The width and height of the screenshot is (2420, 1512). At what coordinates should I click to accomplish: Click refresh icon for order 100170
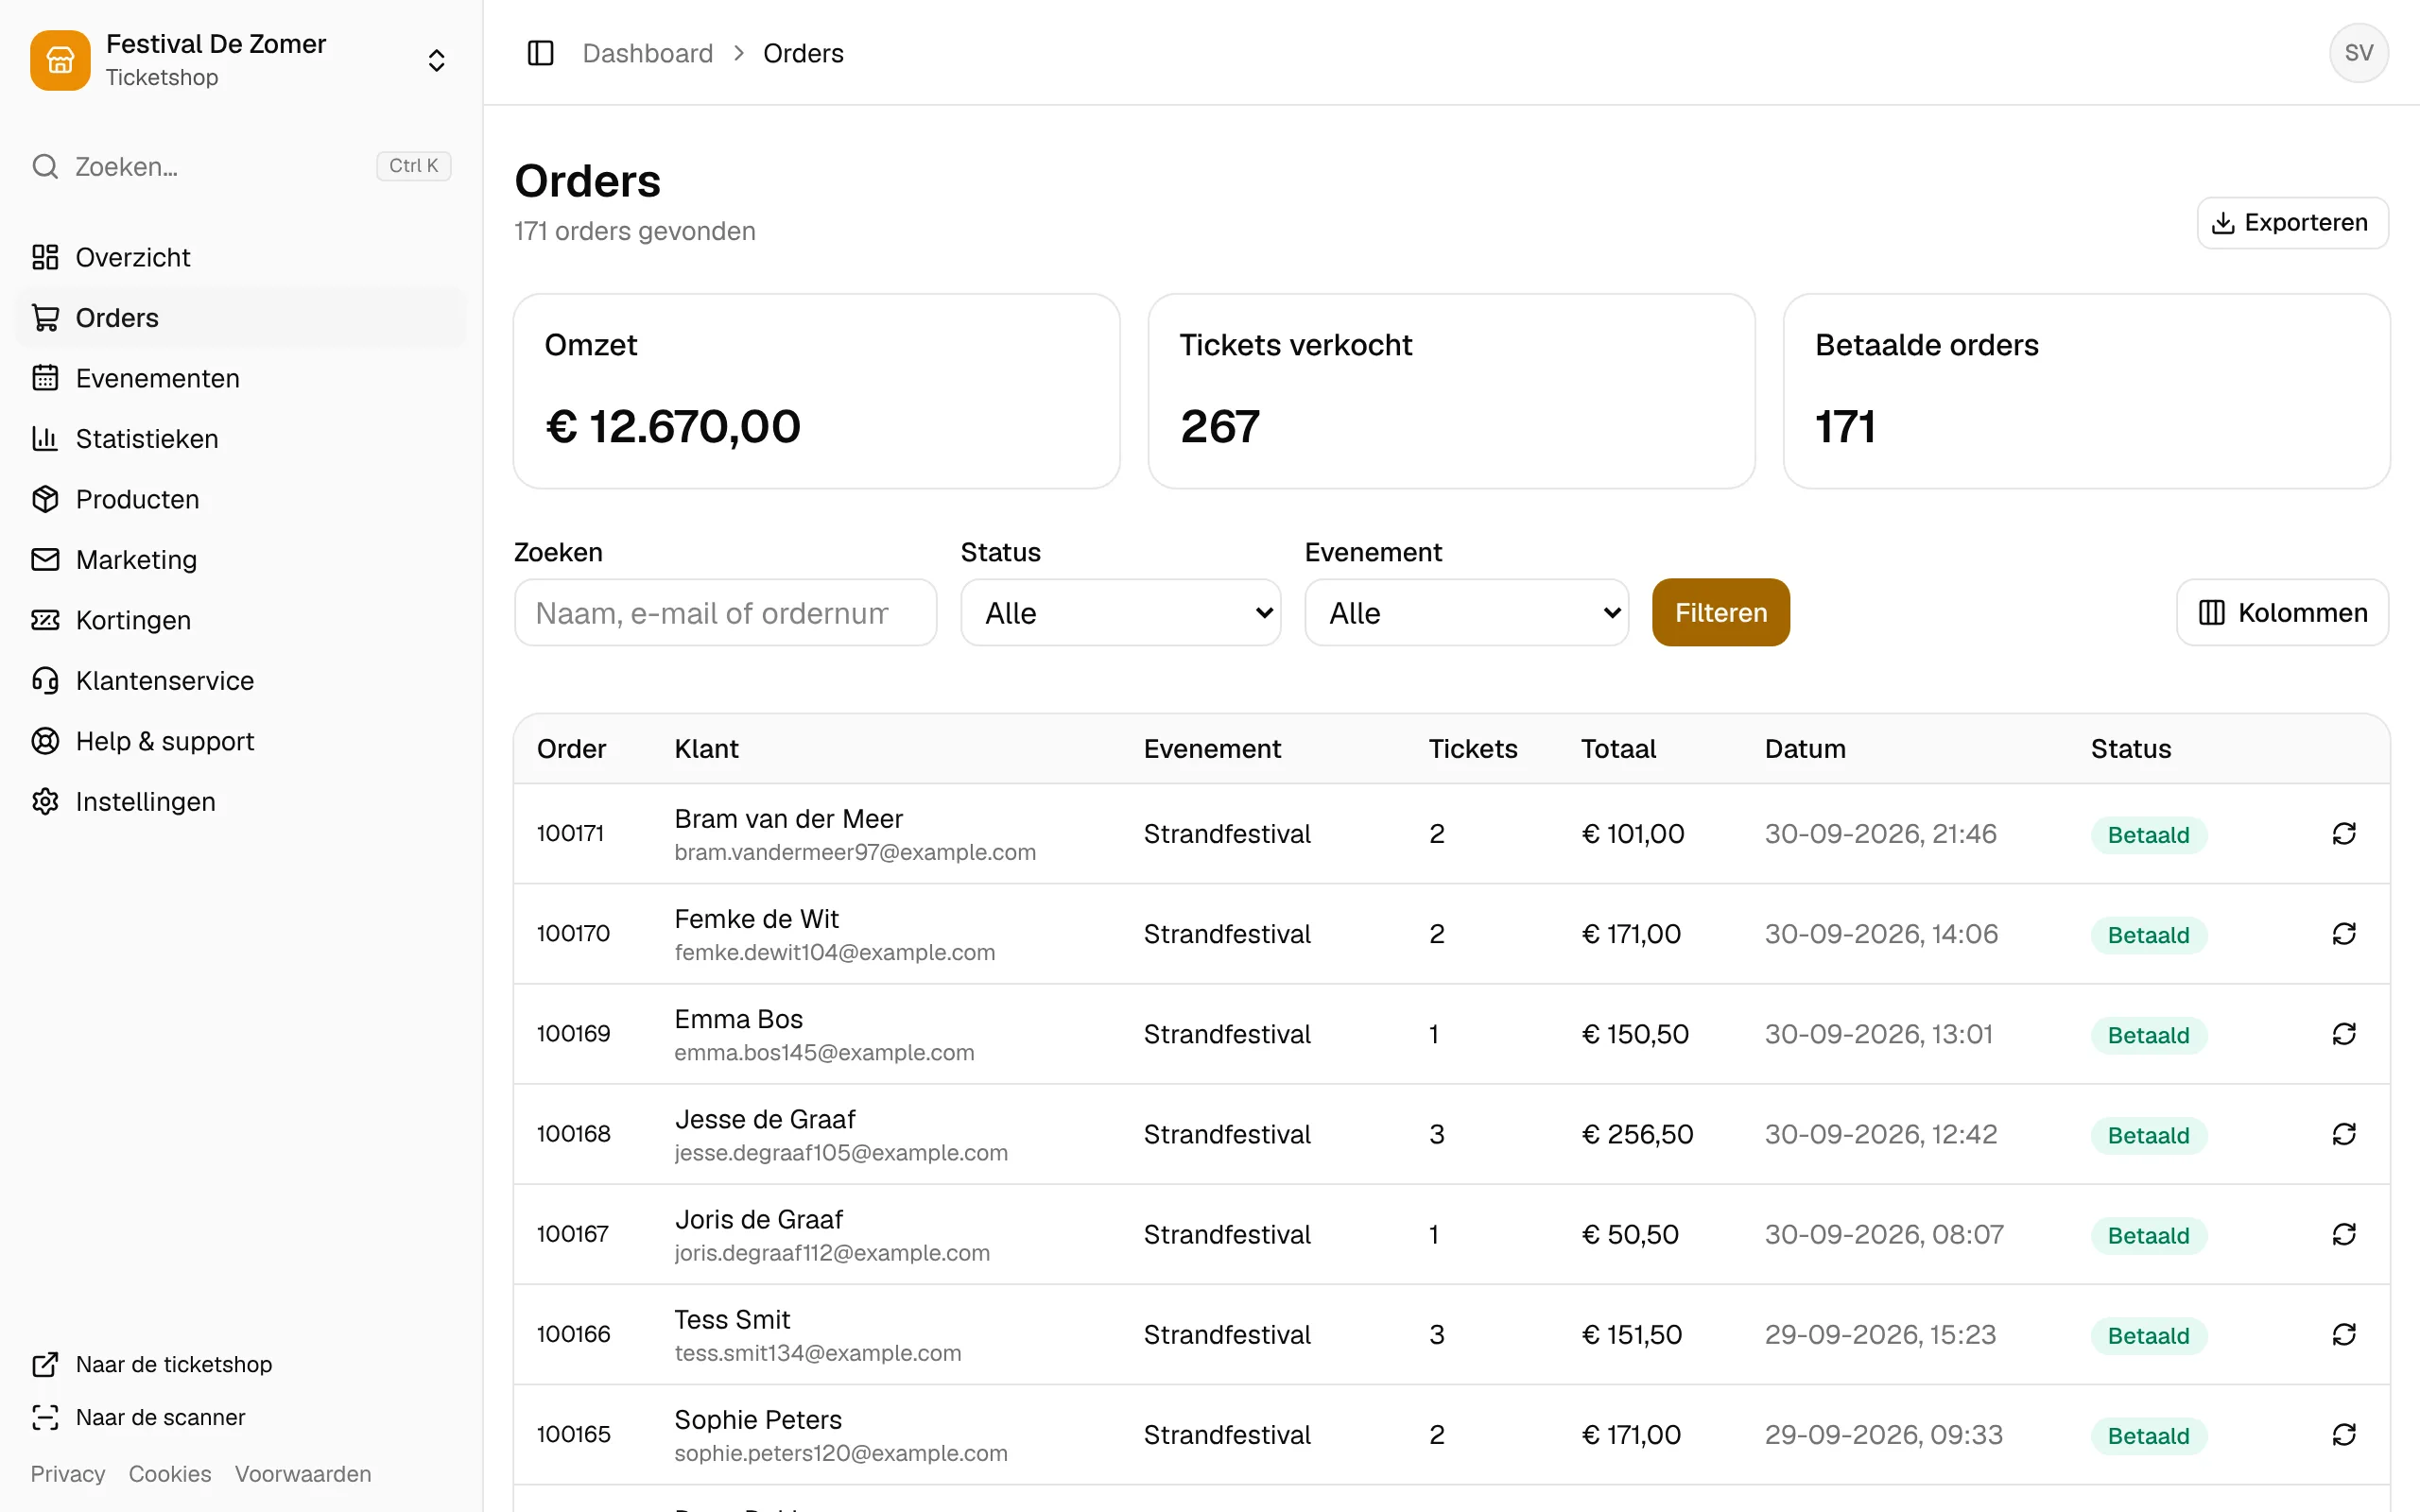(2344, 933)
